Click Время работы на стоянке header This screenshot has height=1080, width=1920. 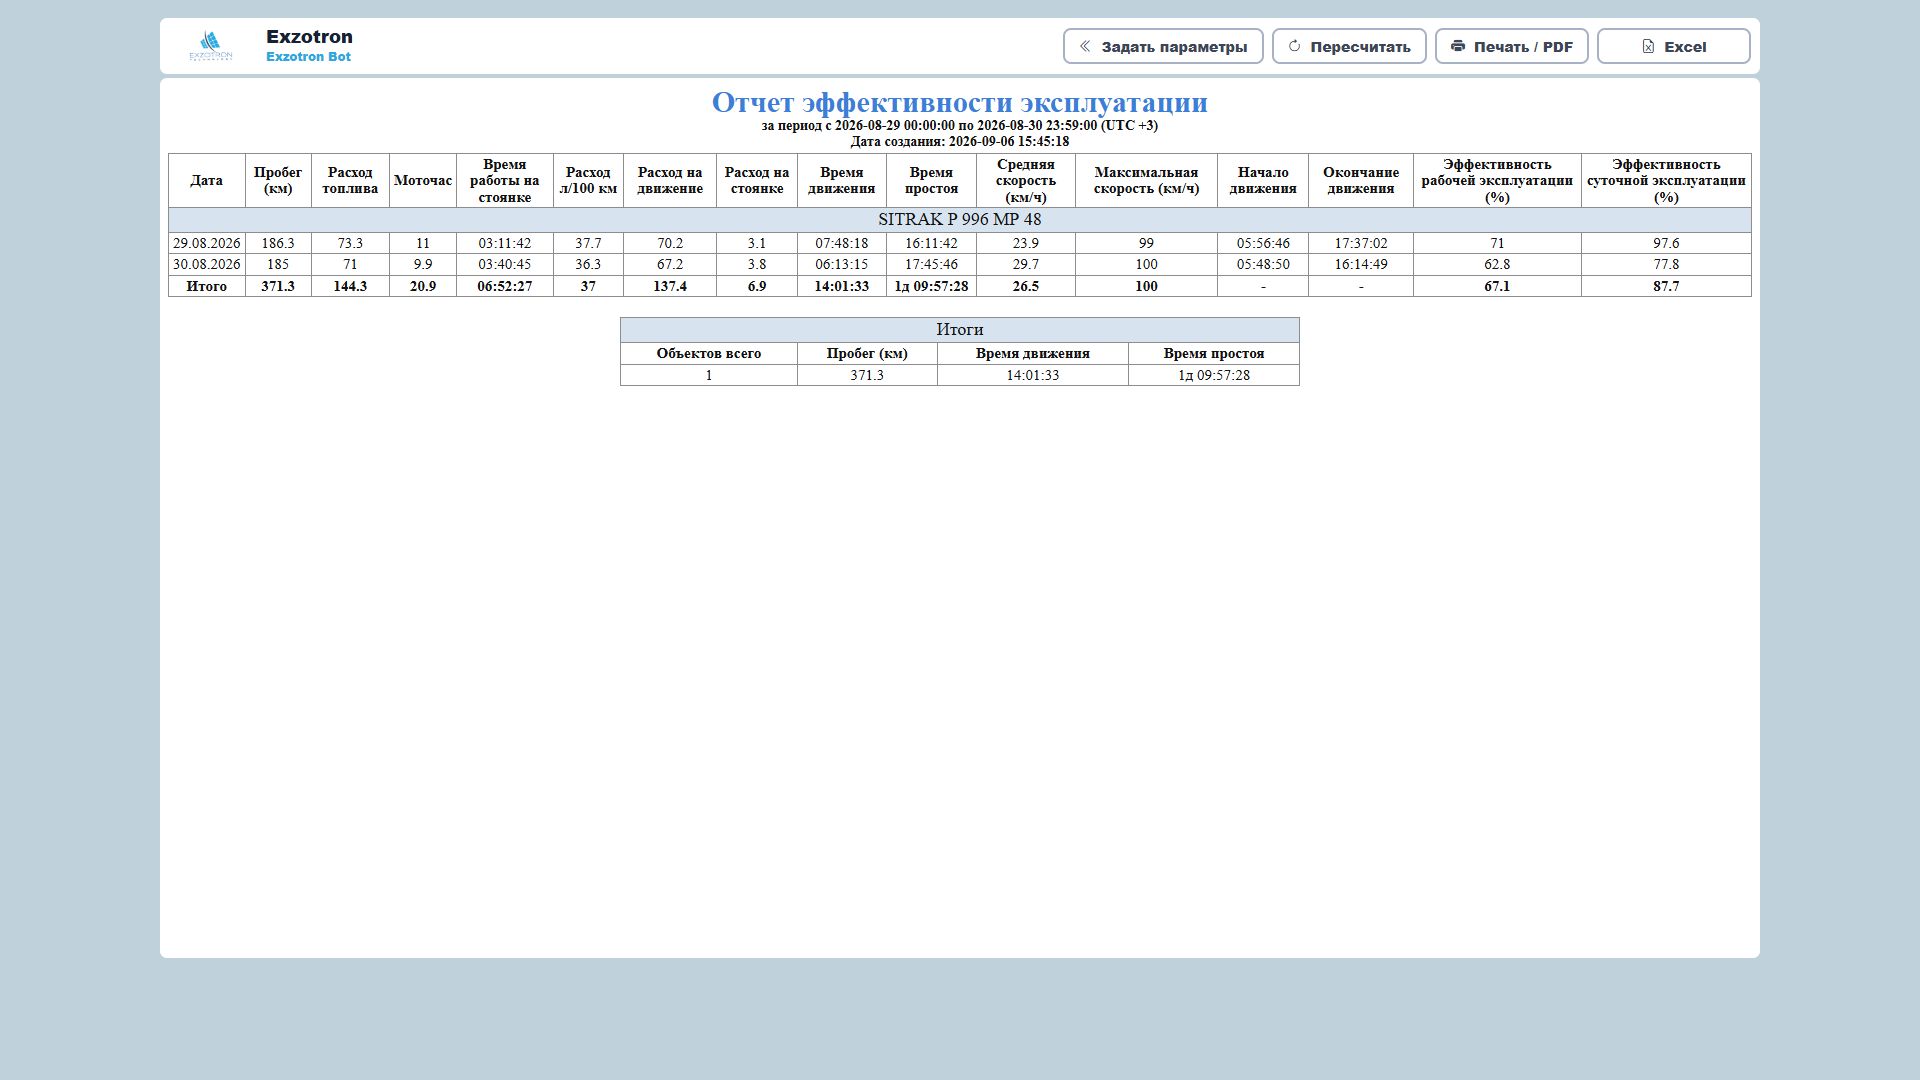[505, 180]
